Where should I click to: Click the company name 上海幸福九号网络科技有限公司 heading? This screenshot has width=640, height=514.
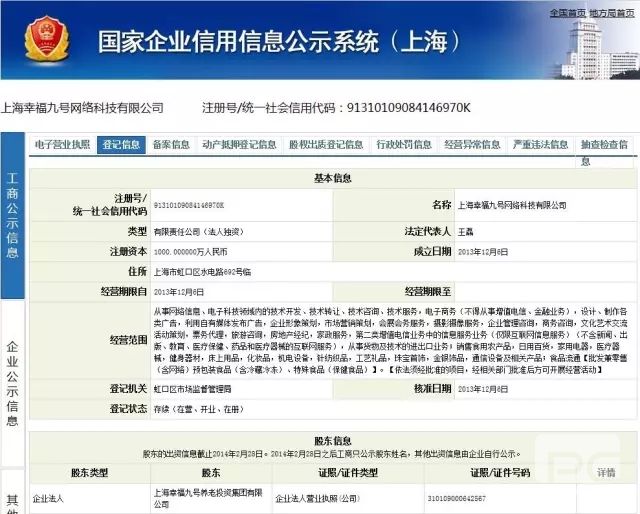coord(82,108)
